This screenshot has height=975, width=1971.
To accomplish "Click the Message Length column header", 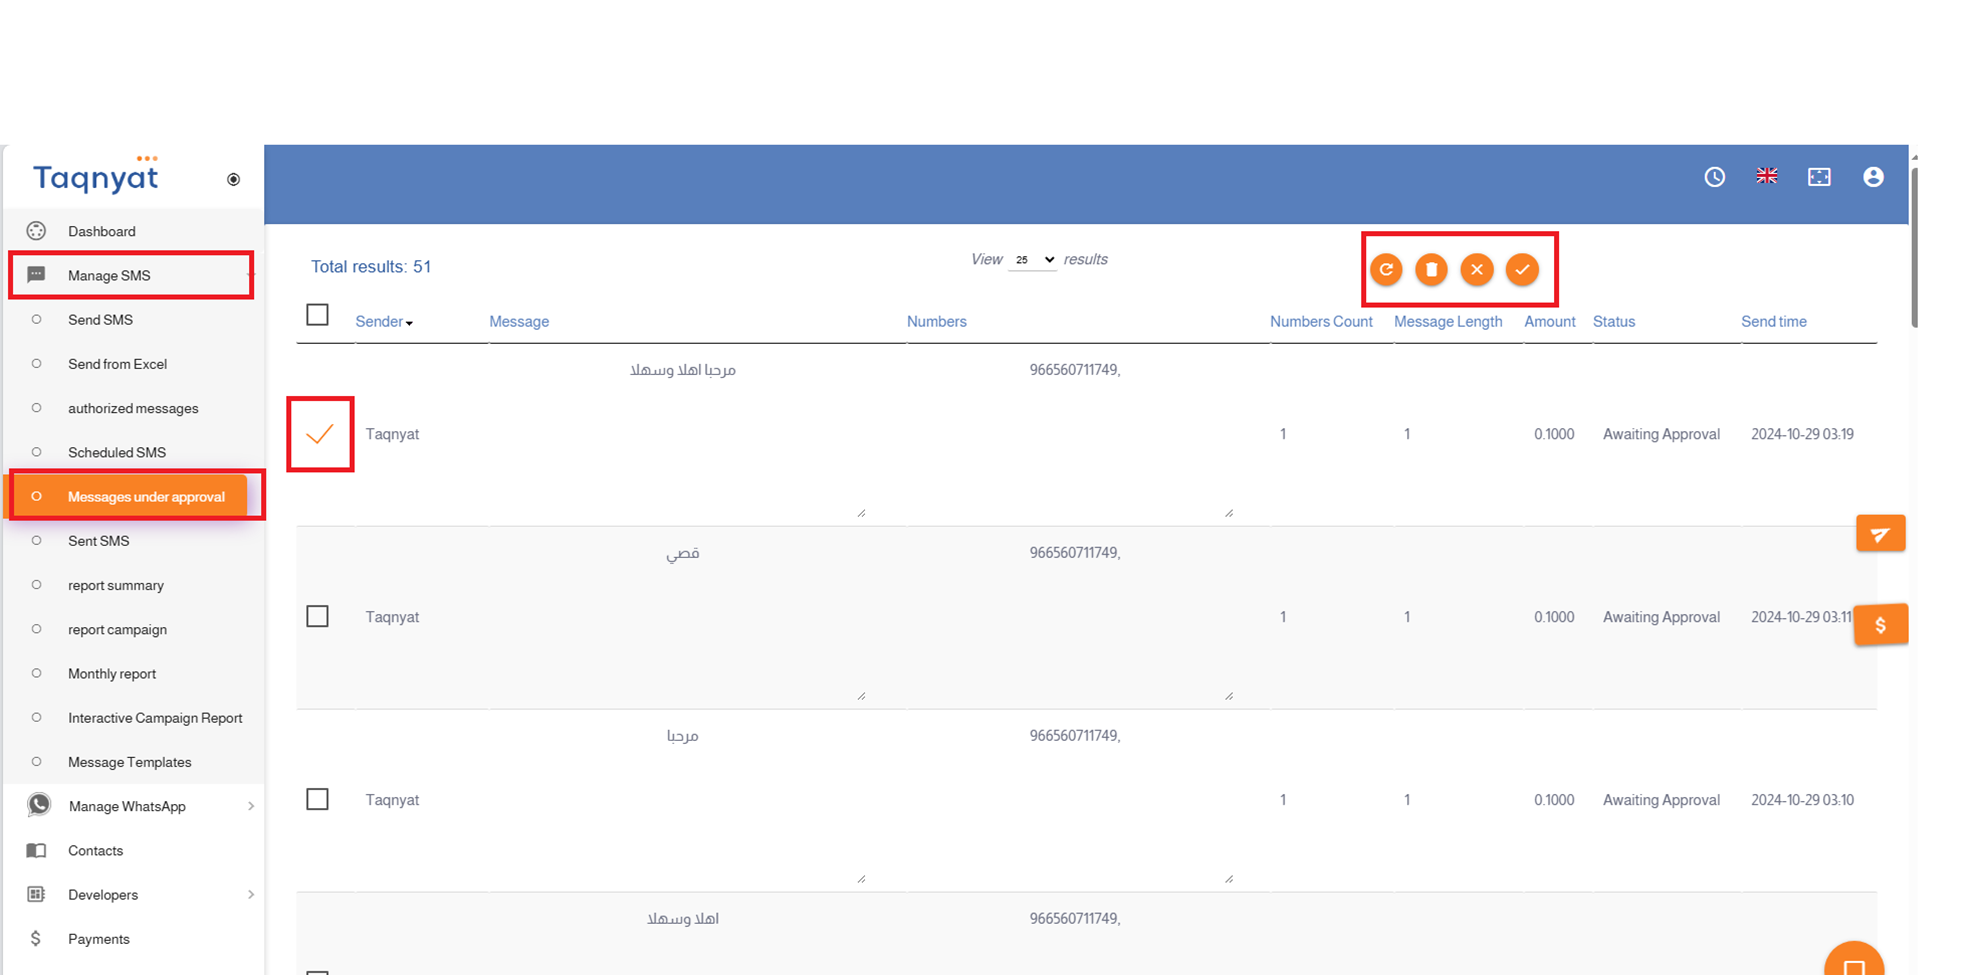I will (1448, 322).
